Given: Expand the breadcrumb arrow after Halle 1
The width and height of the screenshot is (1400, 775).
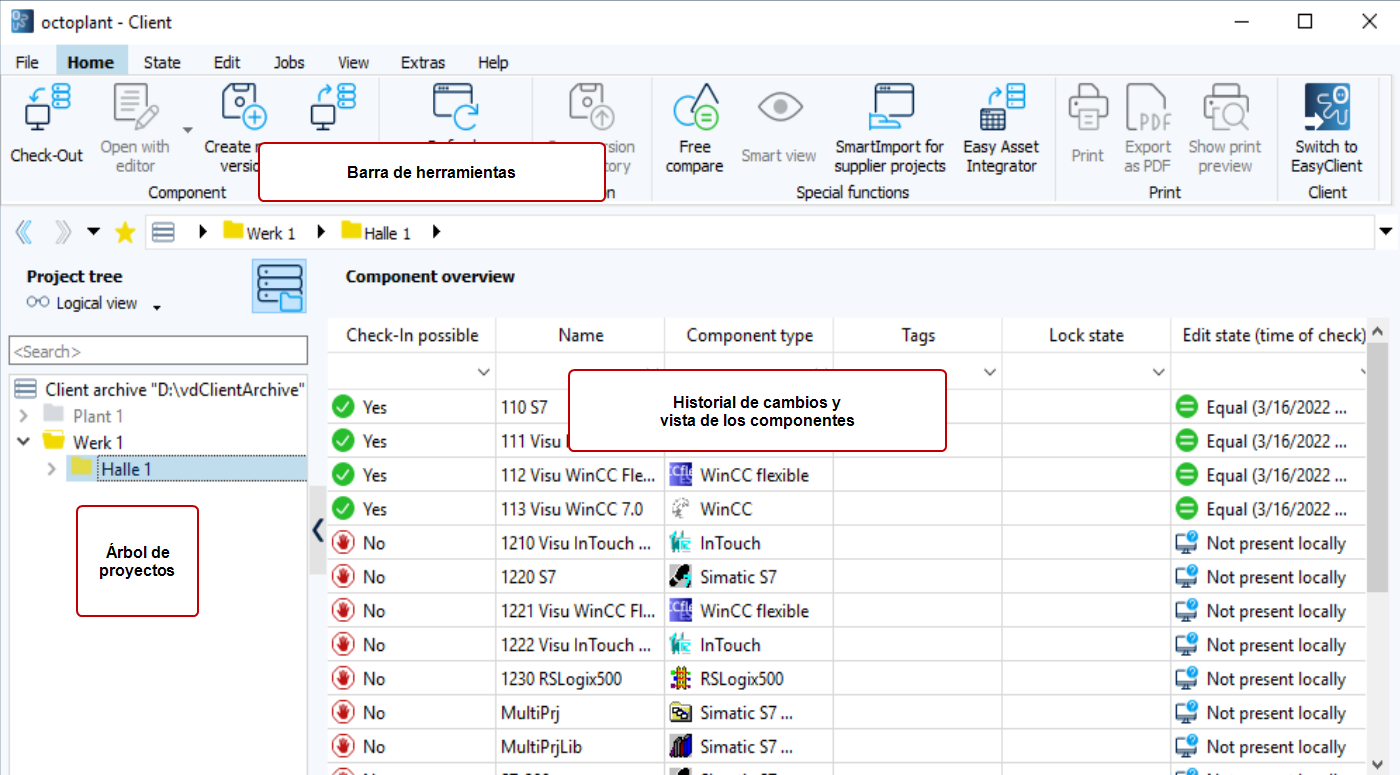Looking at the screenshot, I should click(436, 232).
